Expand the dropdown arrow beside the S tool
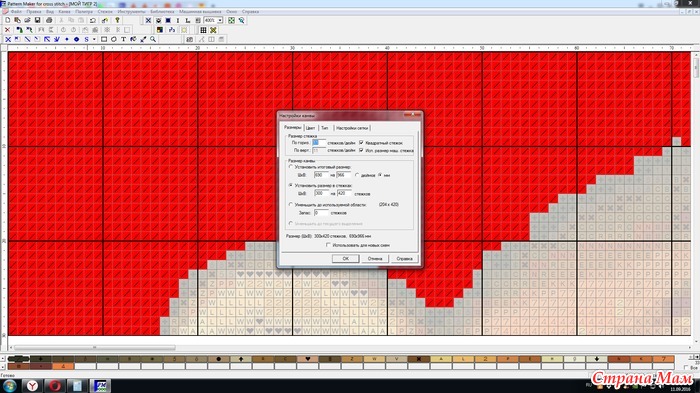Viewport: 700px width, 393px height. click(x=94, y=39)
